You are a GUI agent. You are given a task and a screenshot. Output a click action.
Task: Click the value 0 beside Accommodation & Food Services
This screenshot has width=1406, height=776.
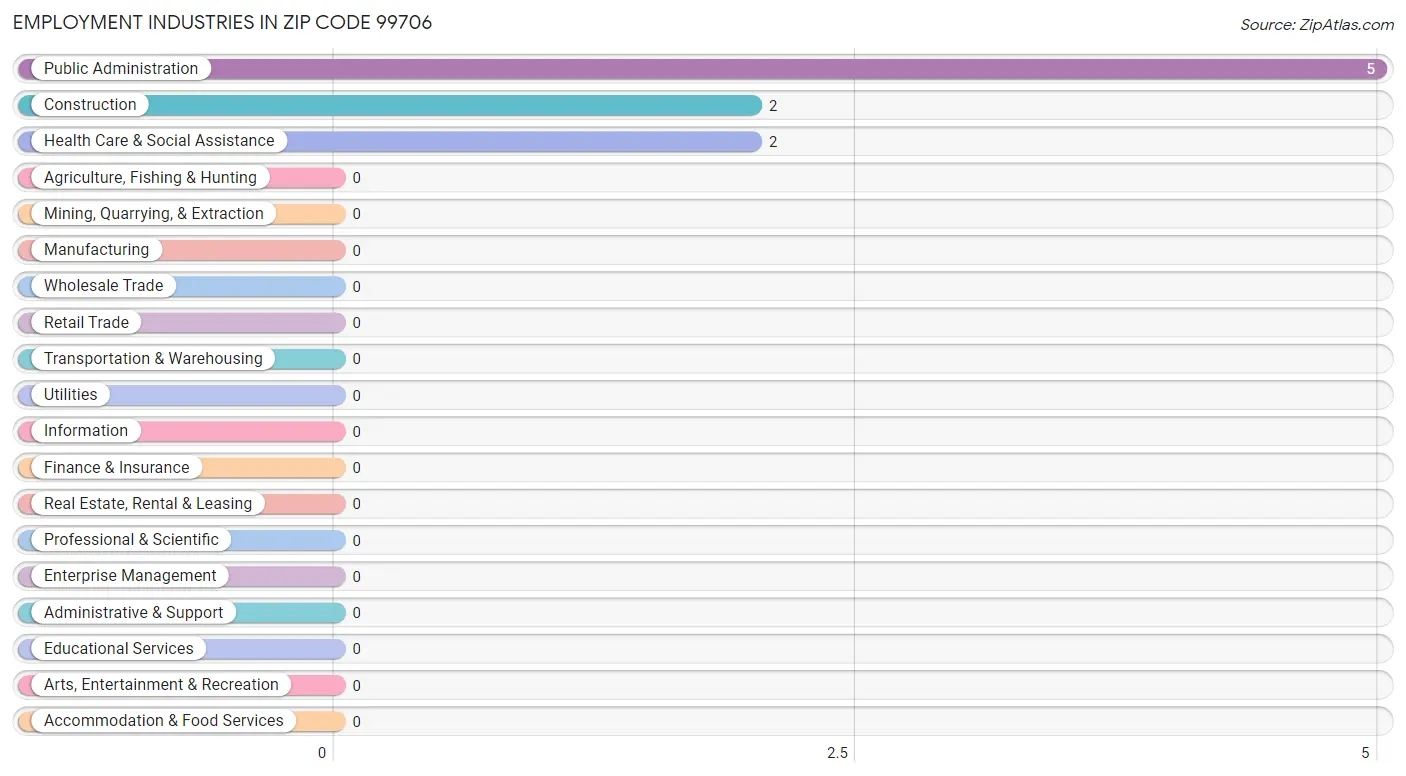tap(356, 722)
